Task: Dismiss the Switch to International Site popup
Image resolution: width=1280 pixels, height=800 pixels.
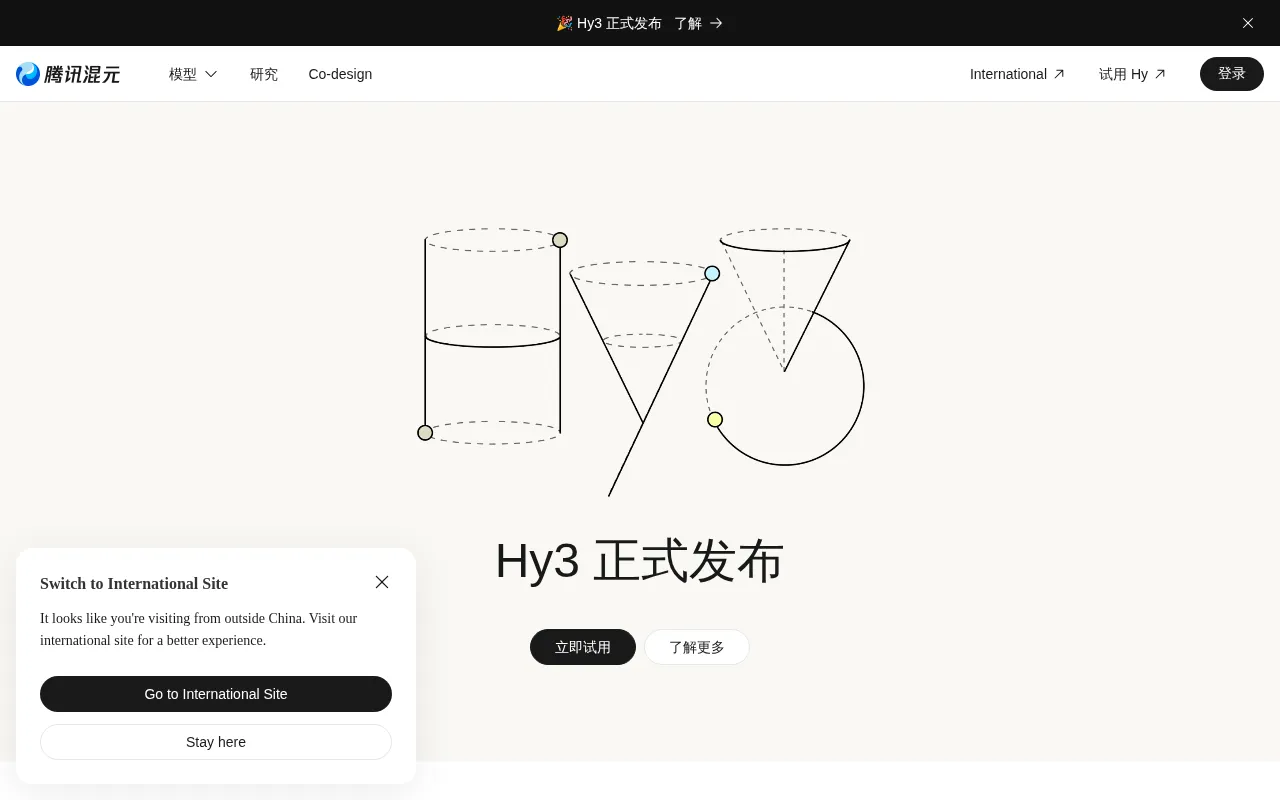Action: click(382, 582)
